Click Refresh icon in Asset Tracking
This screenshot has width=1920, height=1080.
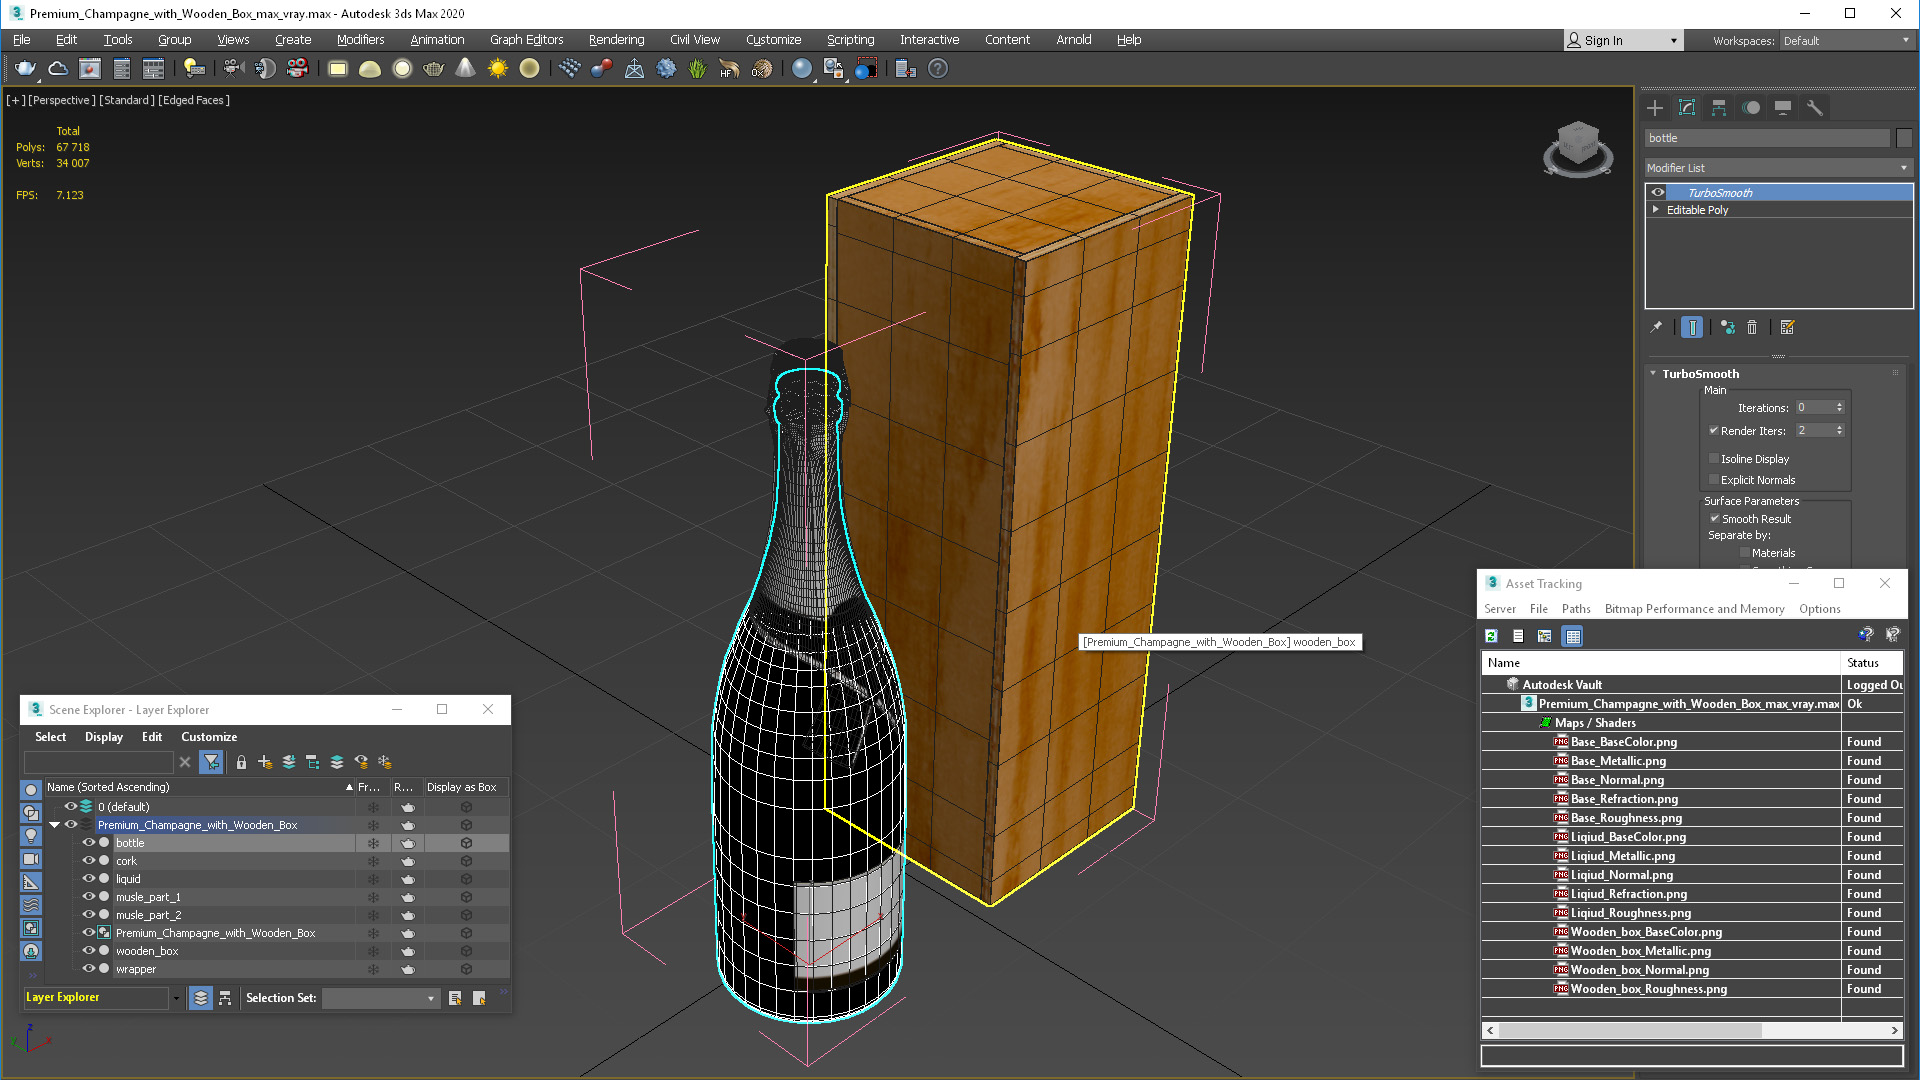click(1491, 636)
